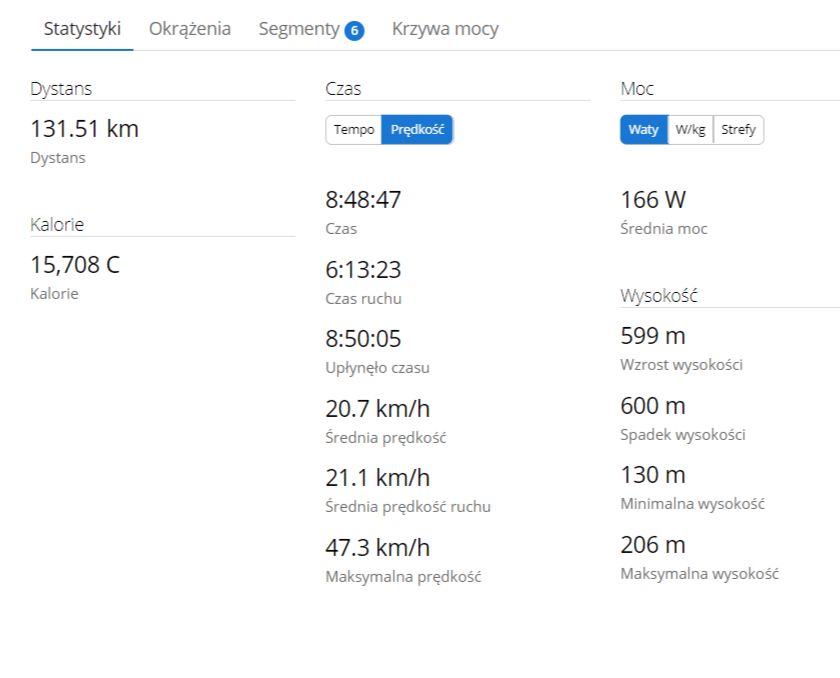The image size is (840, 678).
Task: Open the Statystyki tab
Action: (x=82, y=29)
